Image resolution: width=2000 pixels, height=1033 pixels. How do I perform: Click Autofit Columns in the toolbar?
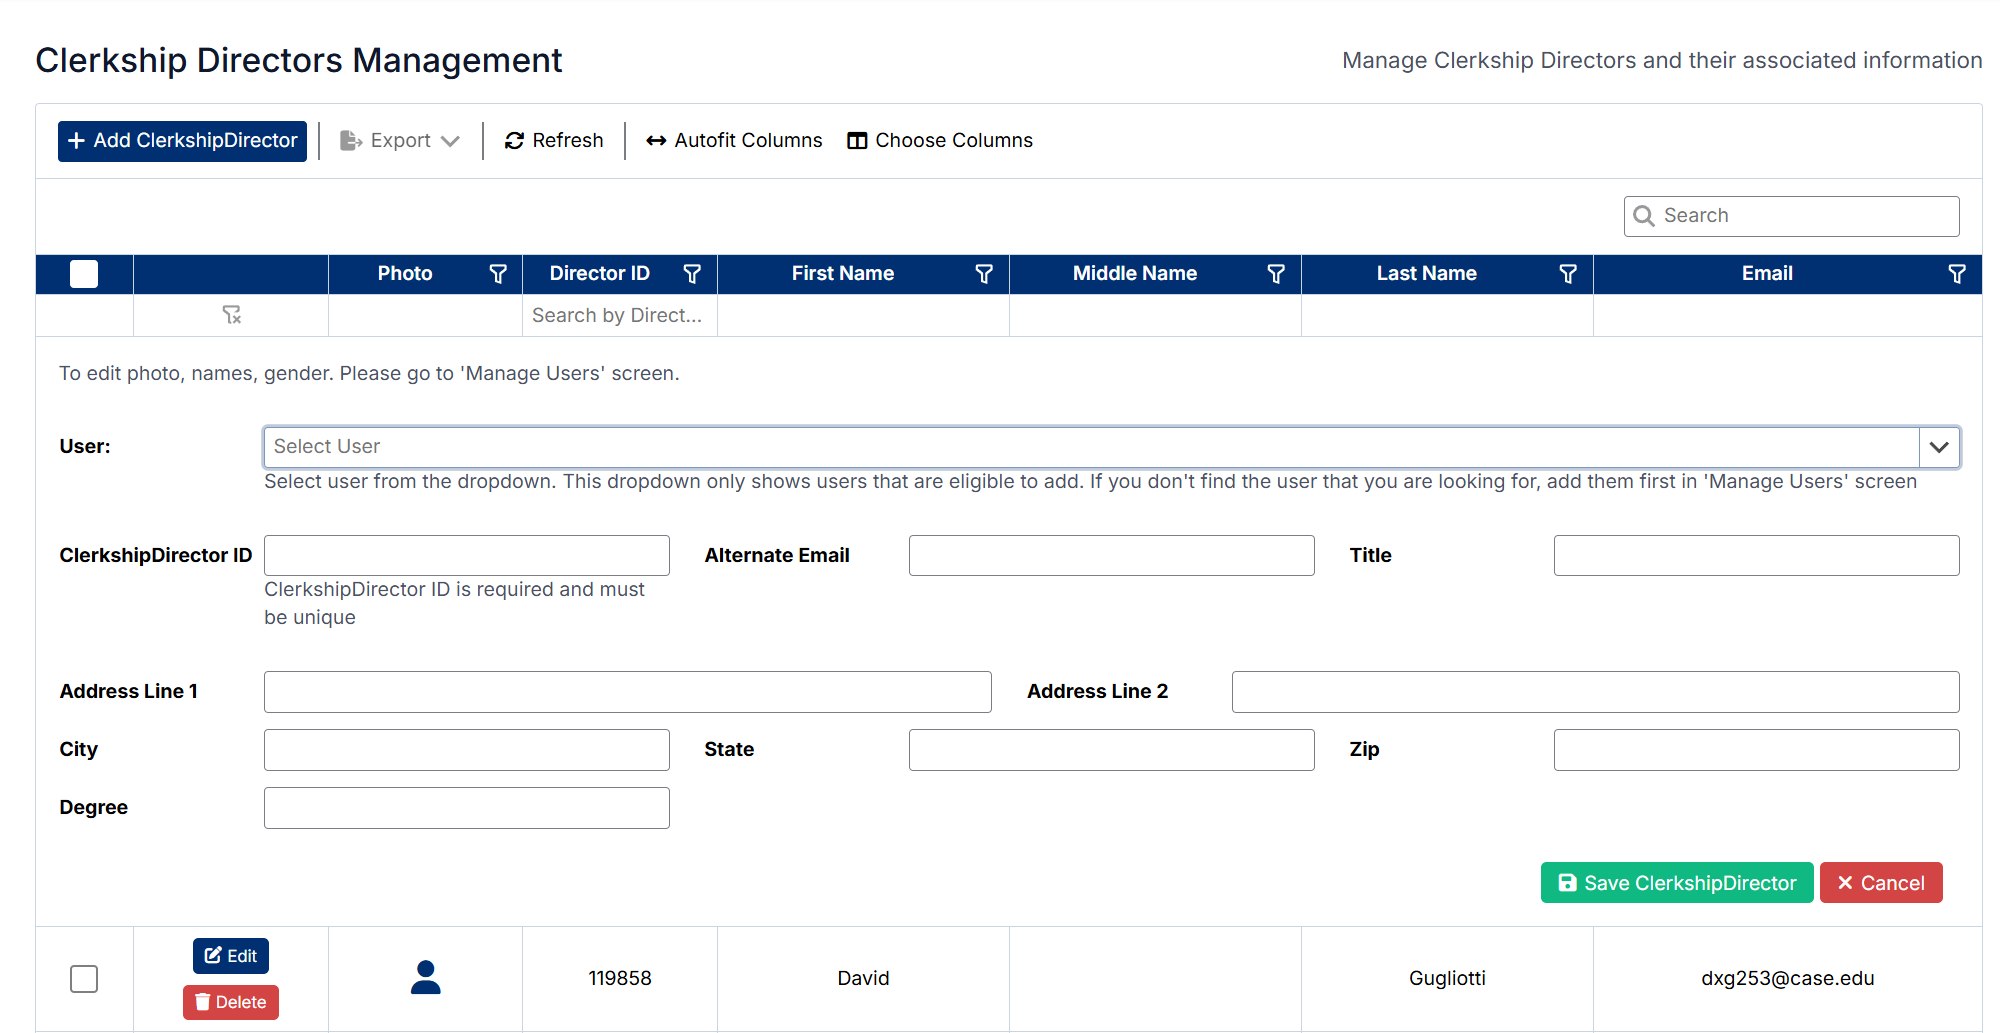pos(734,141)
